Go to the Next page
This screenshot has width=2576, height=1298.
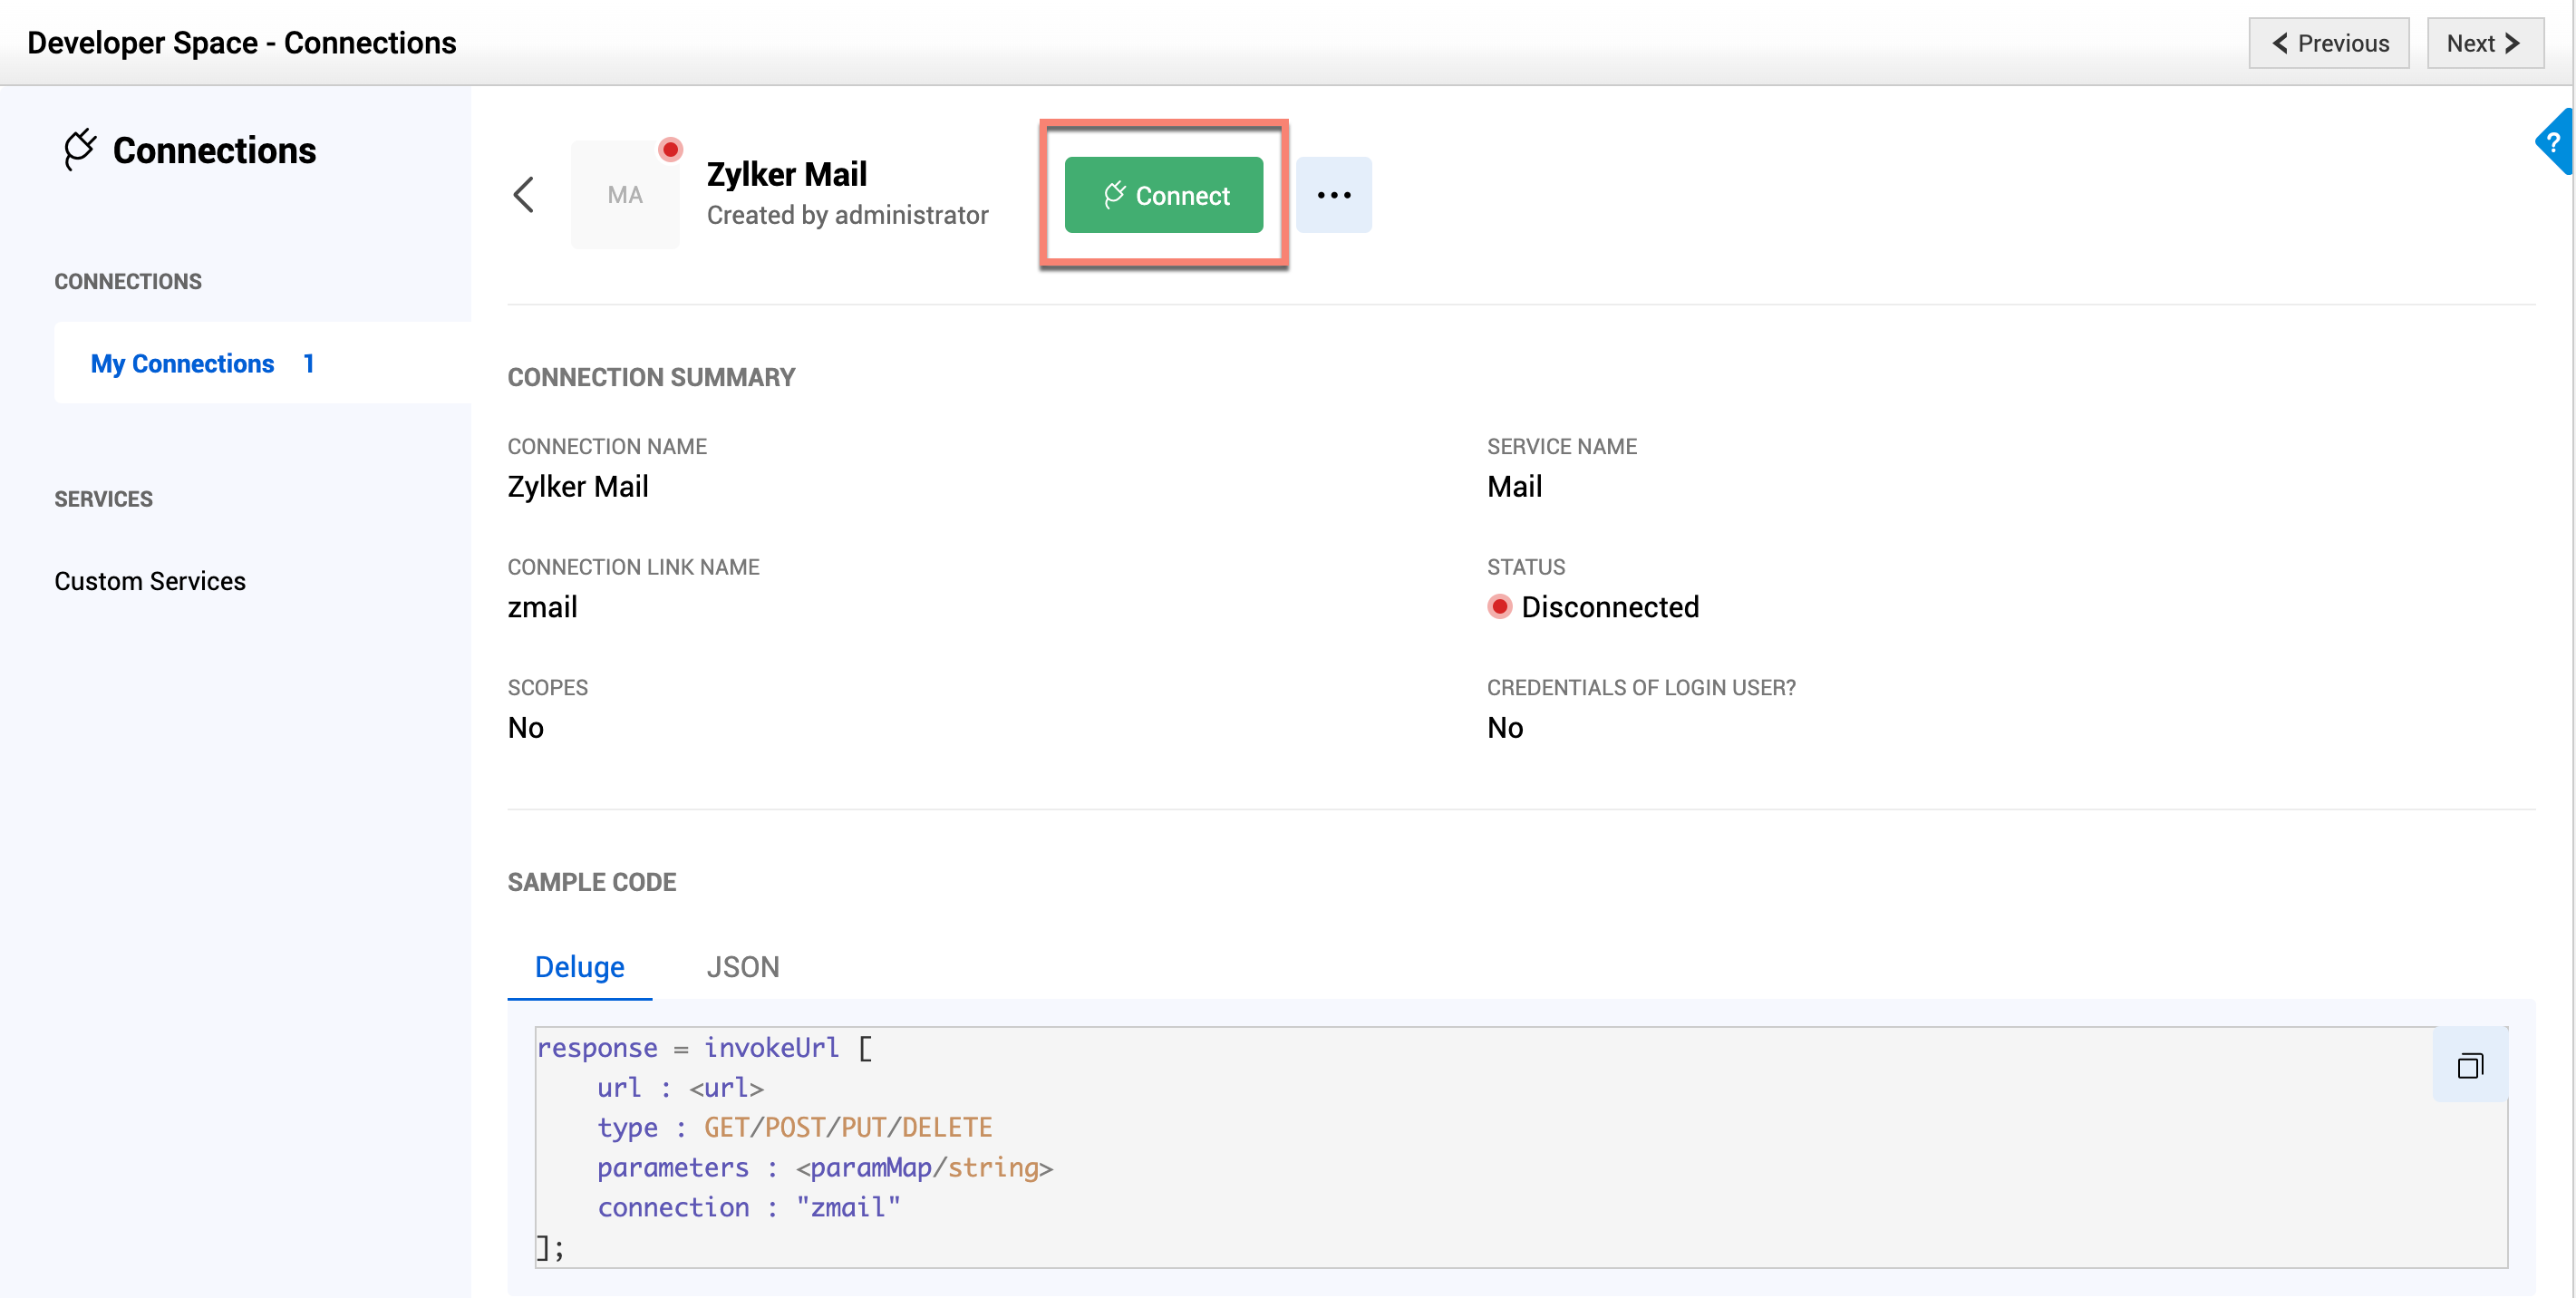click(2484, 43)
